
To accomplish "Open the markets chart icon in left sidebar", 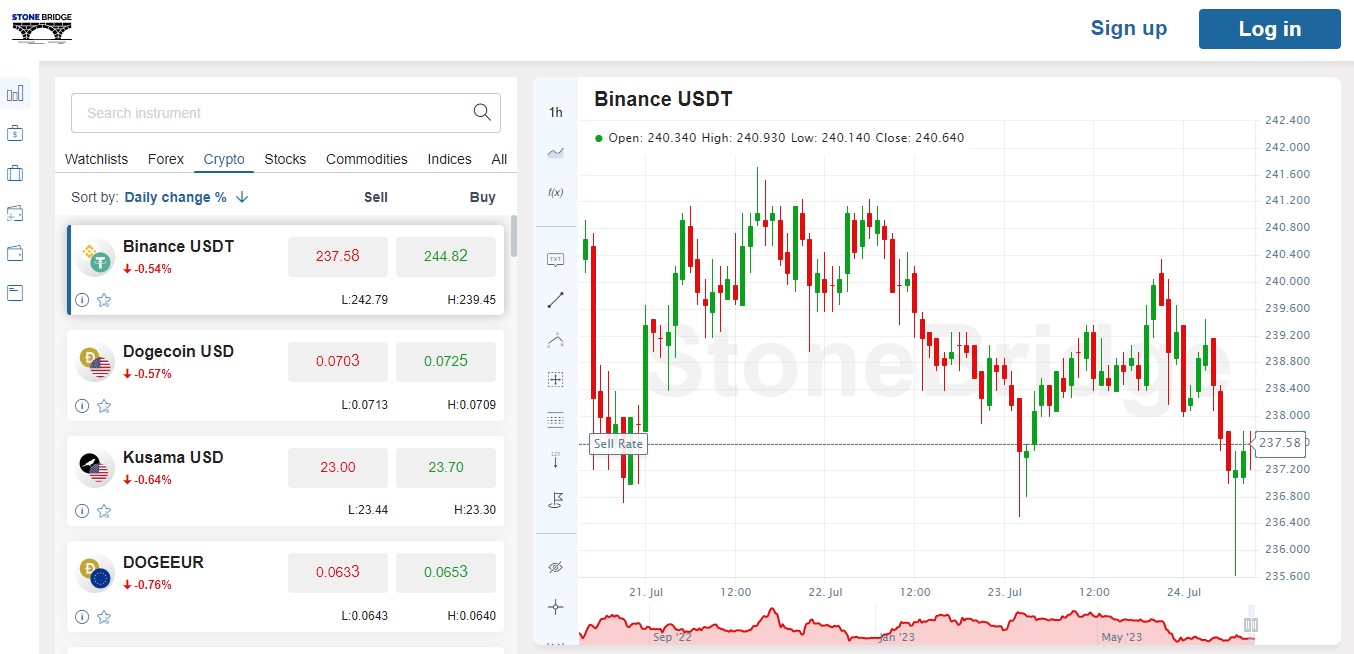I will (x=15, y=93).
